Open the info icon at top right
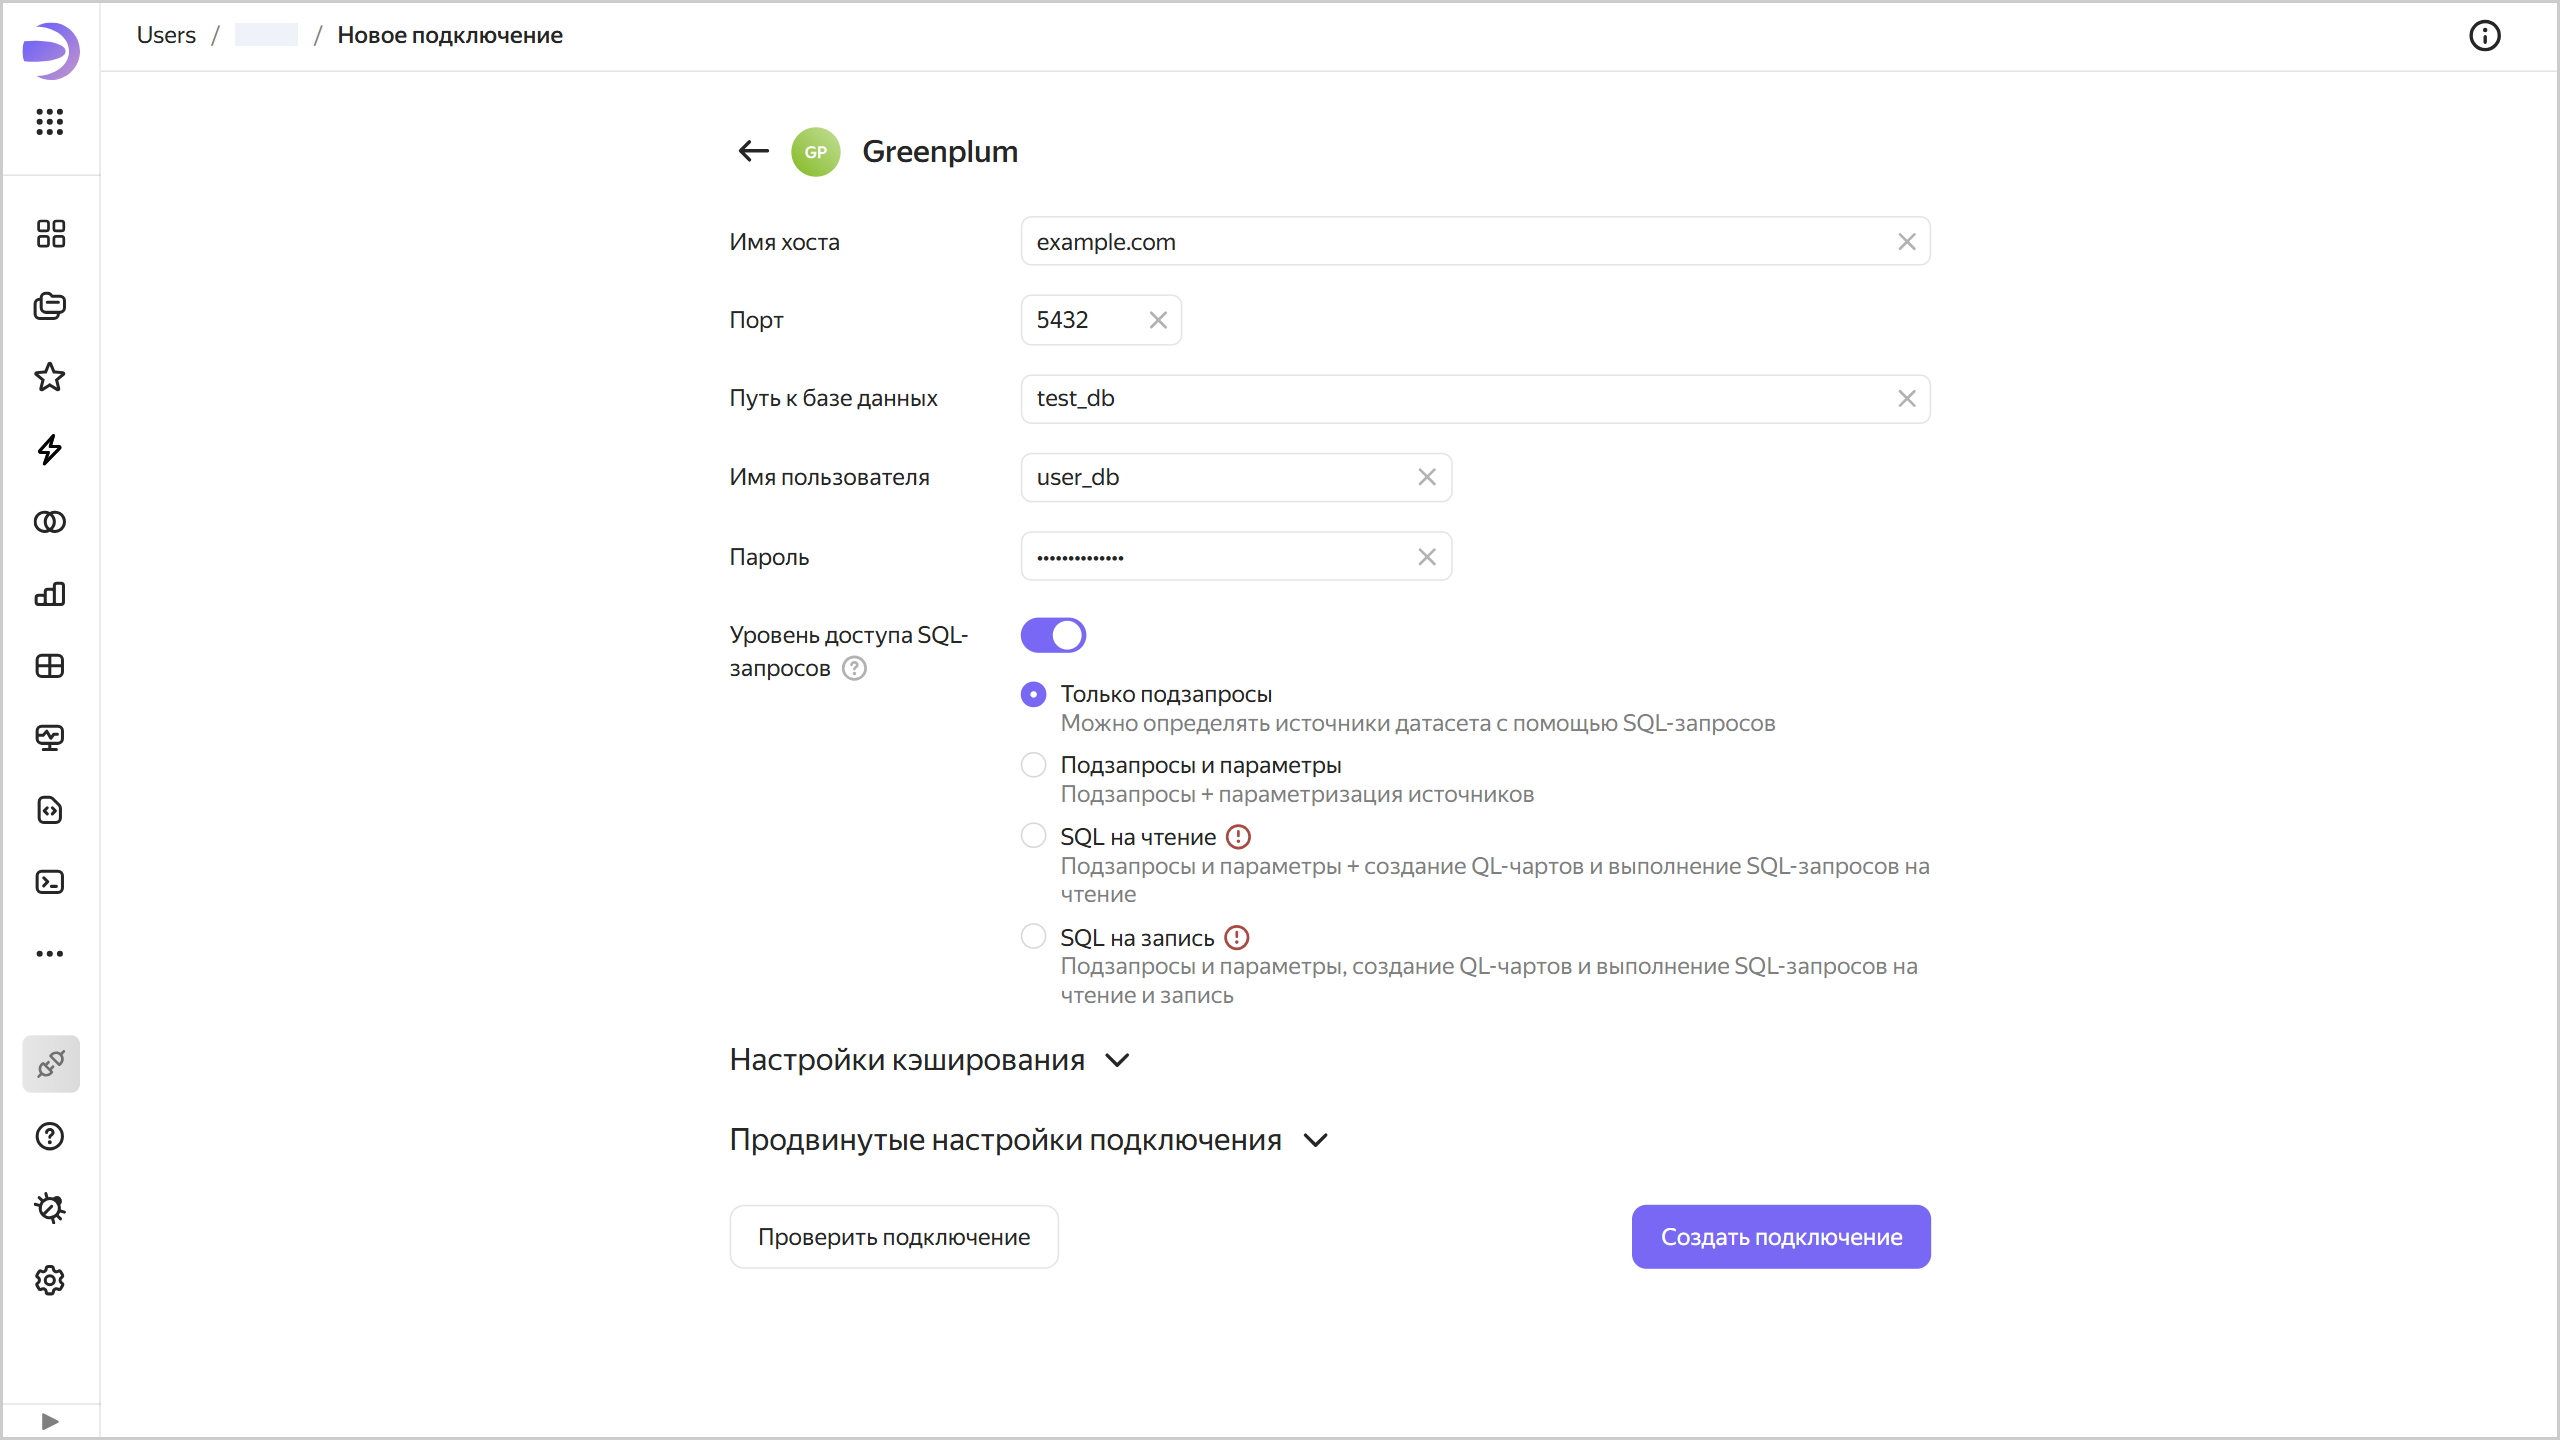The image size is (2560, 1440). tap(2484, 36)
